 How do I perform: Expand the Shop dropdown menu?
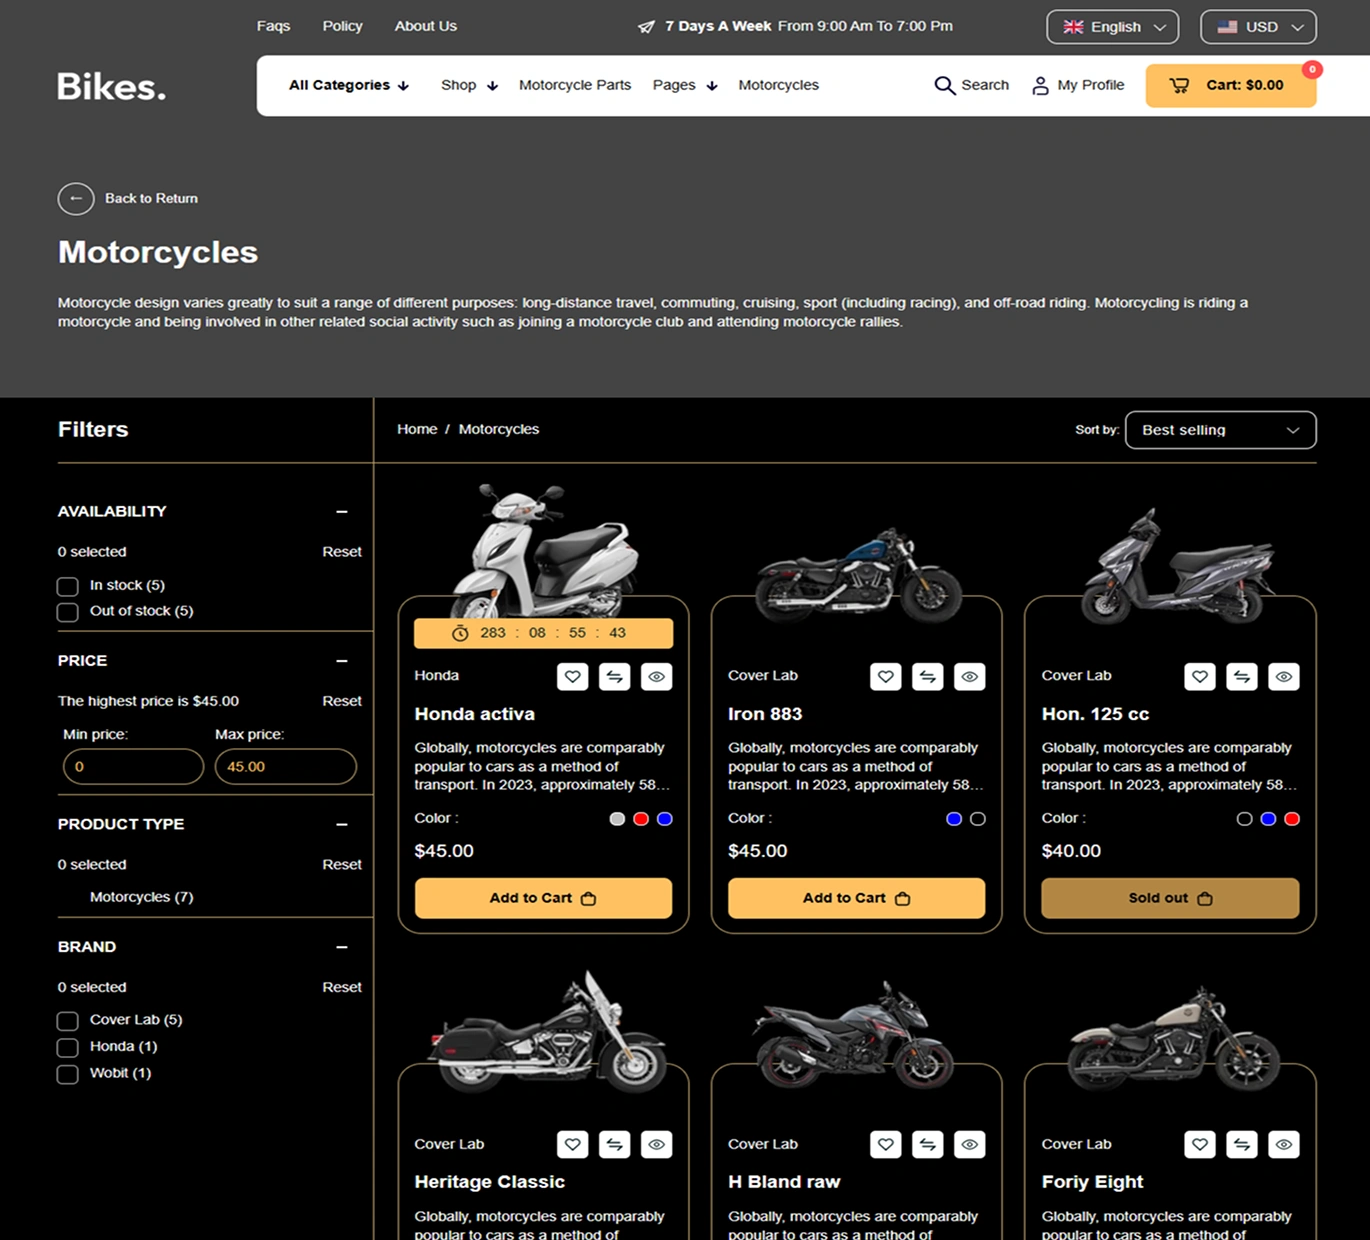coord(469,85)
